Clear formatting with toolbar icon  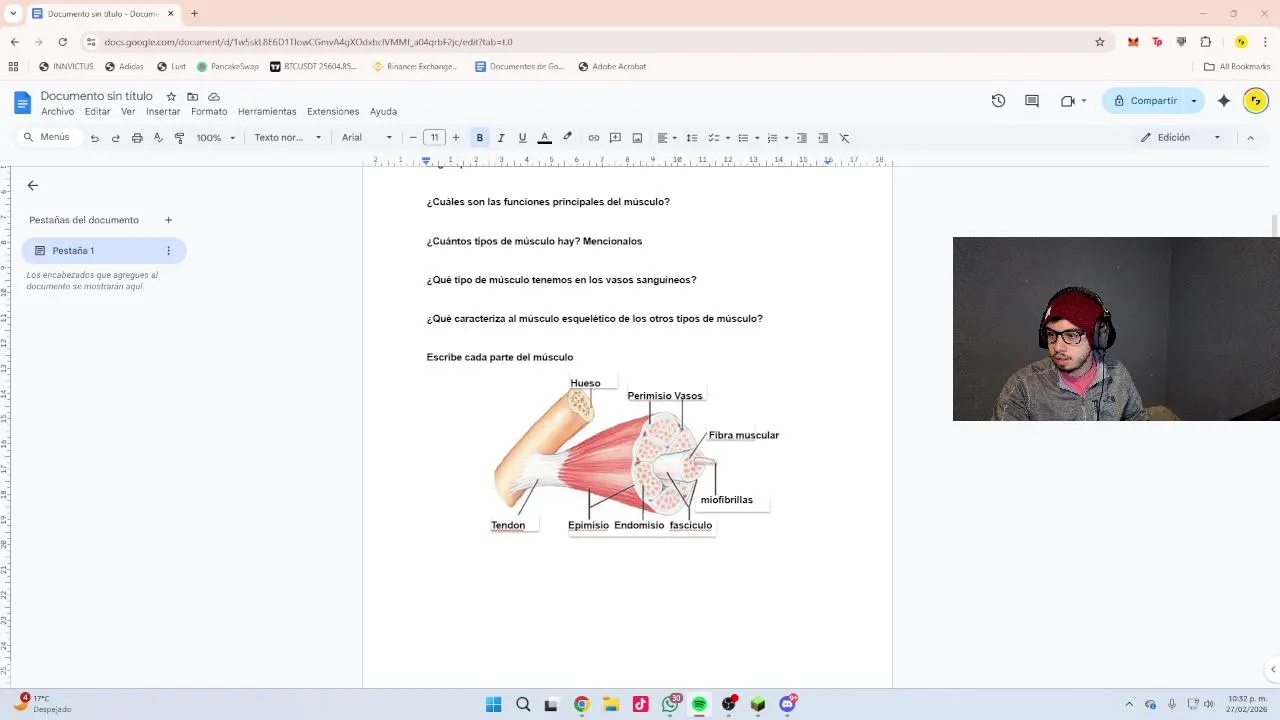point(844,138)
